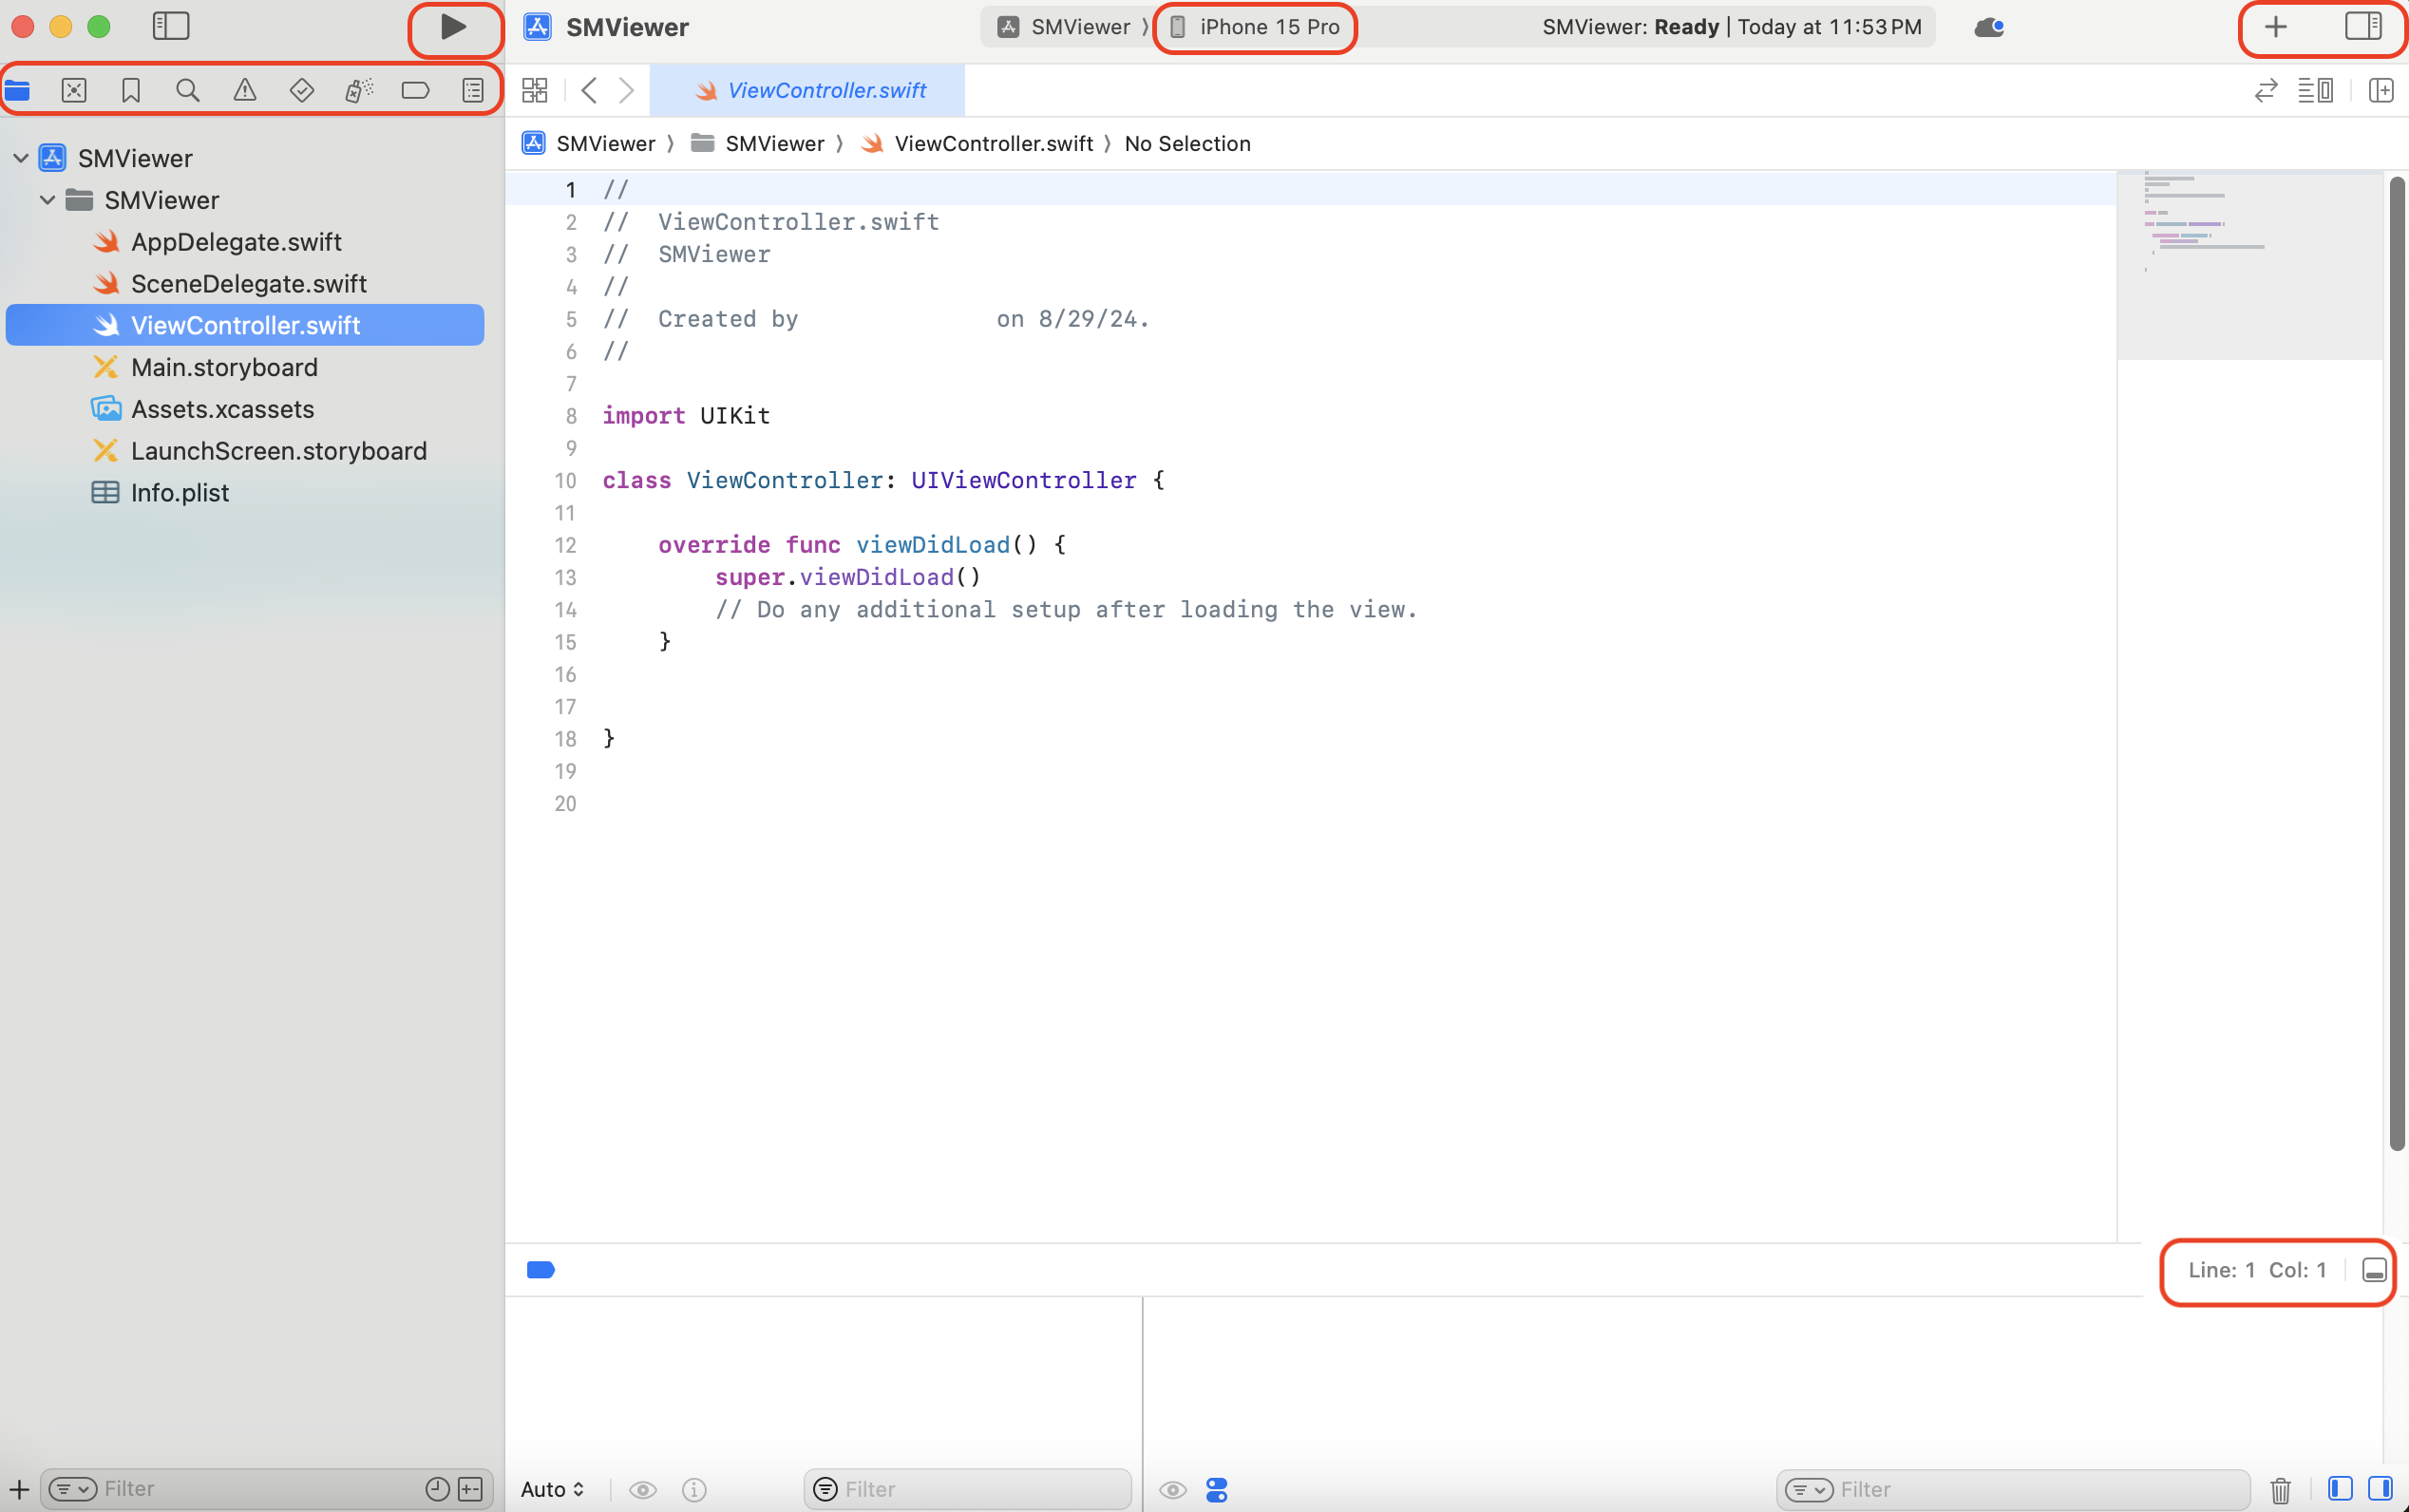The width and height of the screenshot is (2409, 1512).
Task: Open Main.storyboard in the navigator
Action: click(x=224, y=368)
